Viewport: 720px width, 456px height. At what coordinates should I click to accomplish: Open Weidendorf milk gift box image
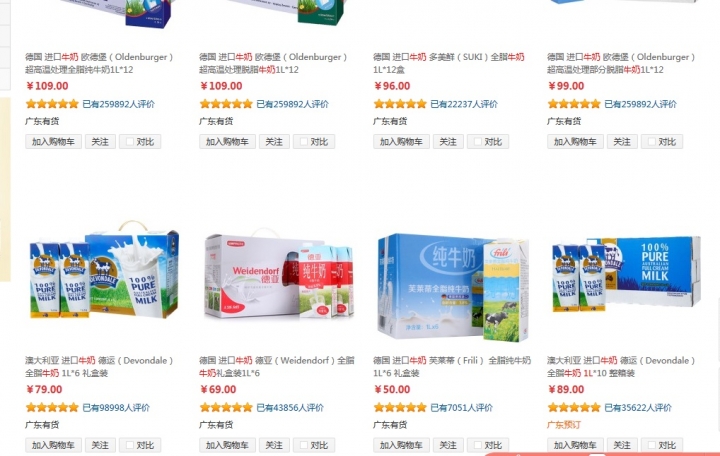click(279, 274)
